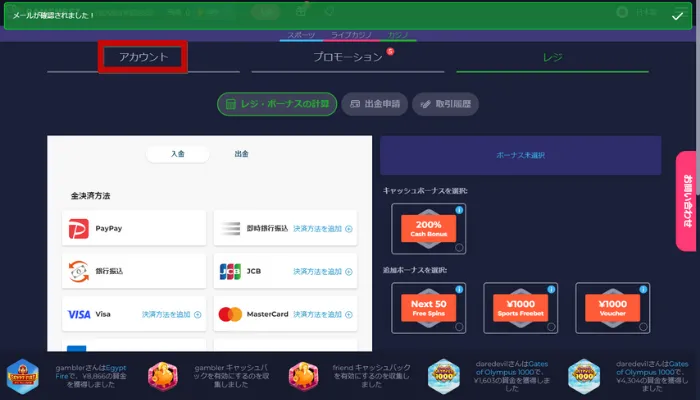This screenshot has width=700, height=400.
Task: Select the ¥1000 Sports Freebet radio circle
Action: click(x=551, y=327)
